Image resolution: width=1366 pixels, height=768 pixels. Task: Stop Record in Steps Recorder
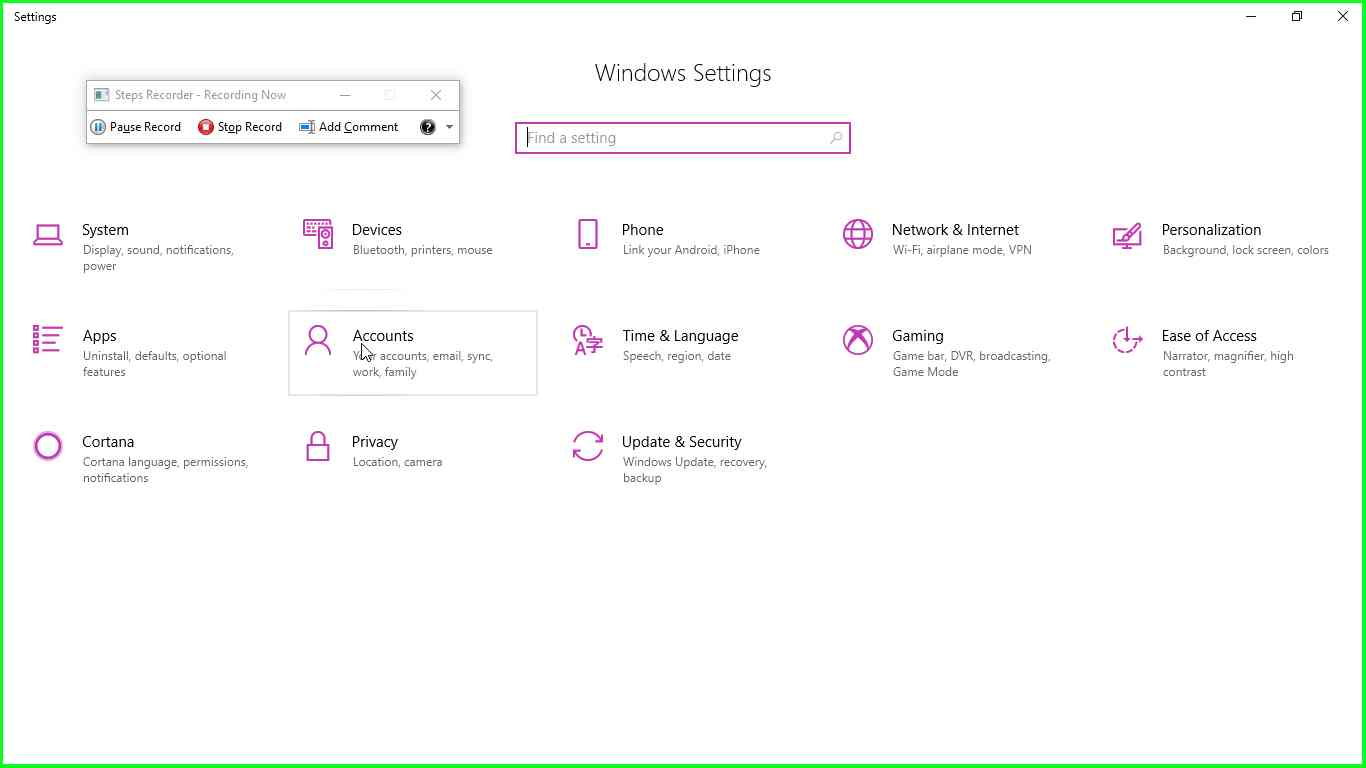tap(239, 127)
